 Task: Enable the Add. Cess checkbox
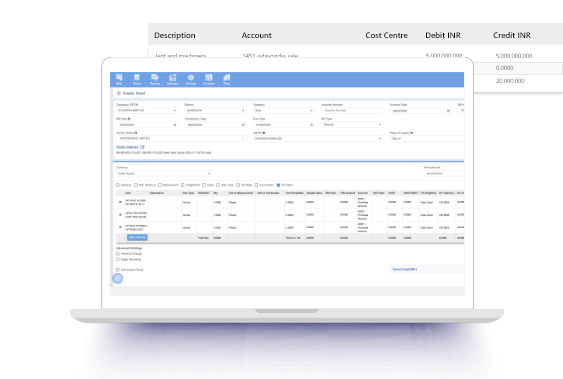(x=218, y=185)
